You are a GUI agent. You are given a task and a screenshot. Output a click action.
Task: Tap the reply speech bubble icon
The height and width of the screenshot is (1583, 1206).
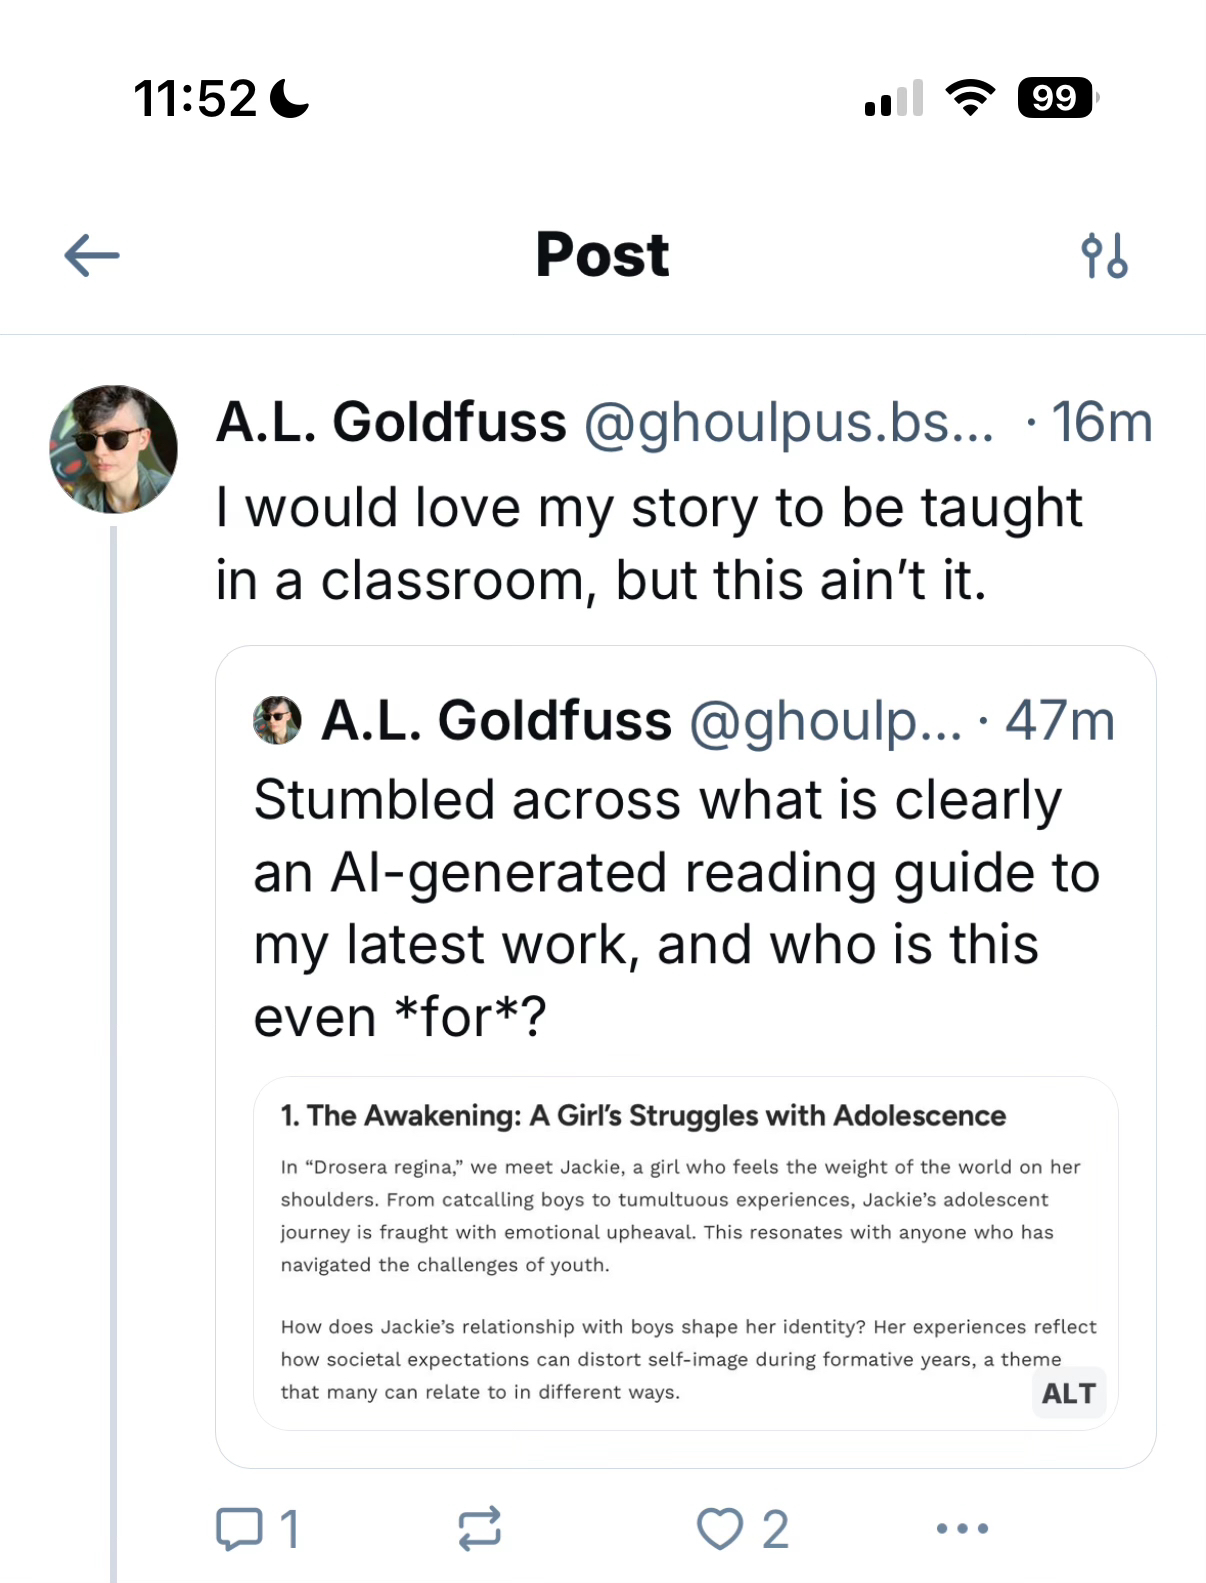[x=239, y=1528]
